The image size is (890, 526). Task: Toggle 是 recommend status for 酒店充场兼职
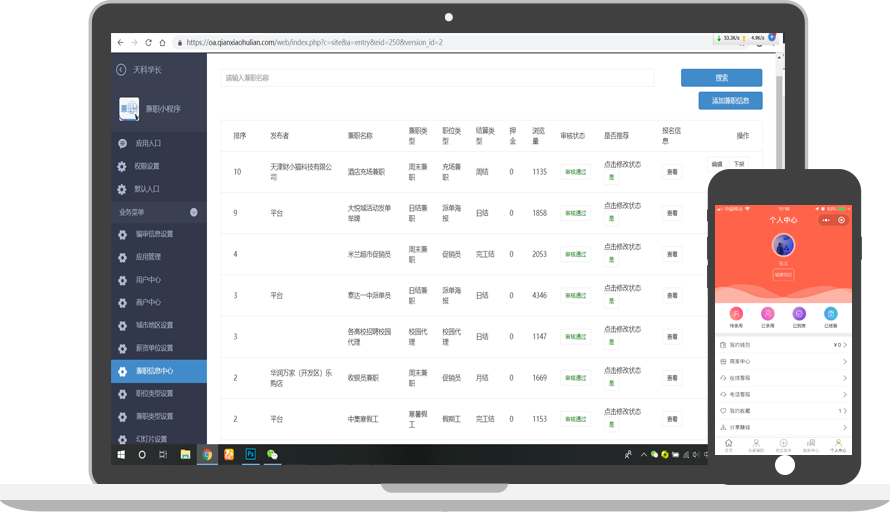click(x=611, y=178)
